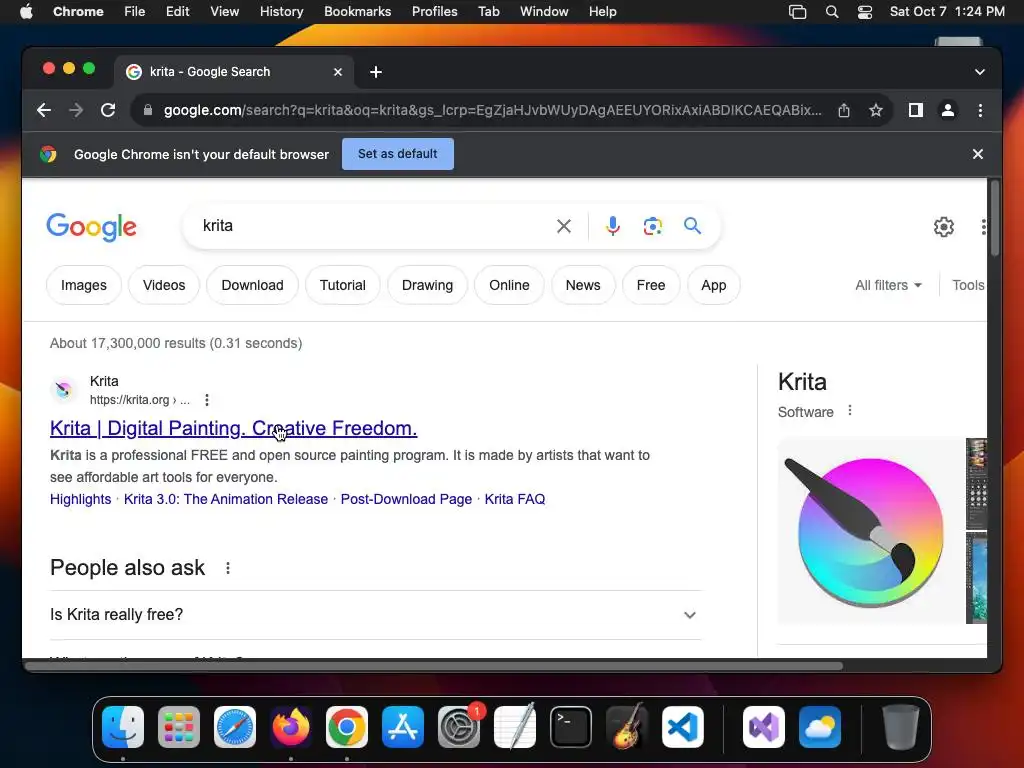Filter results by Videos
This screenshot has width=1024, height=768.
pyautogui.click(x=164, y=285)
